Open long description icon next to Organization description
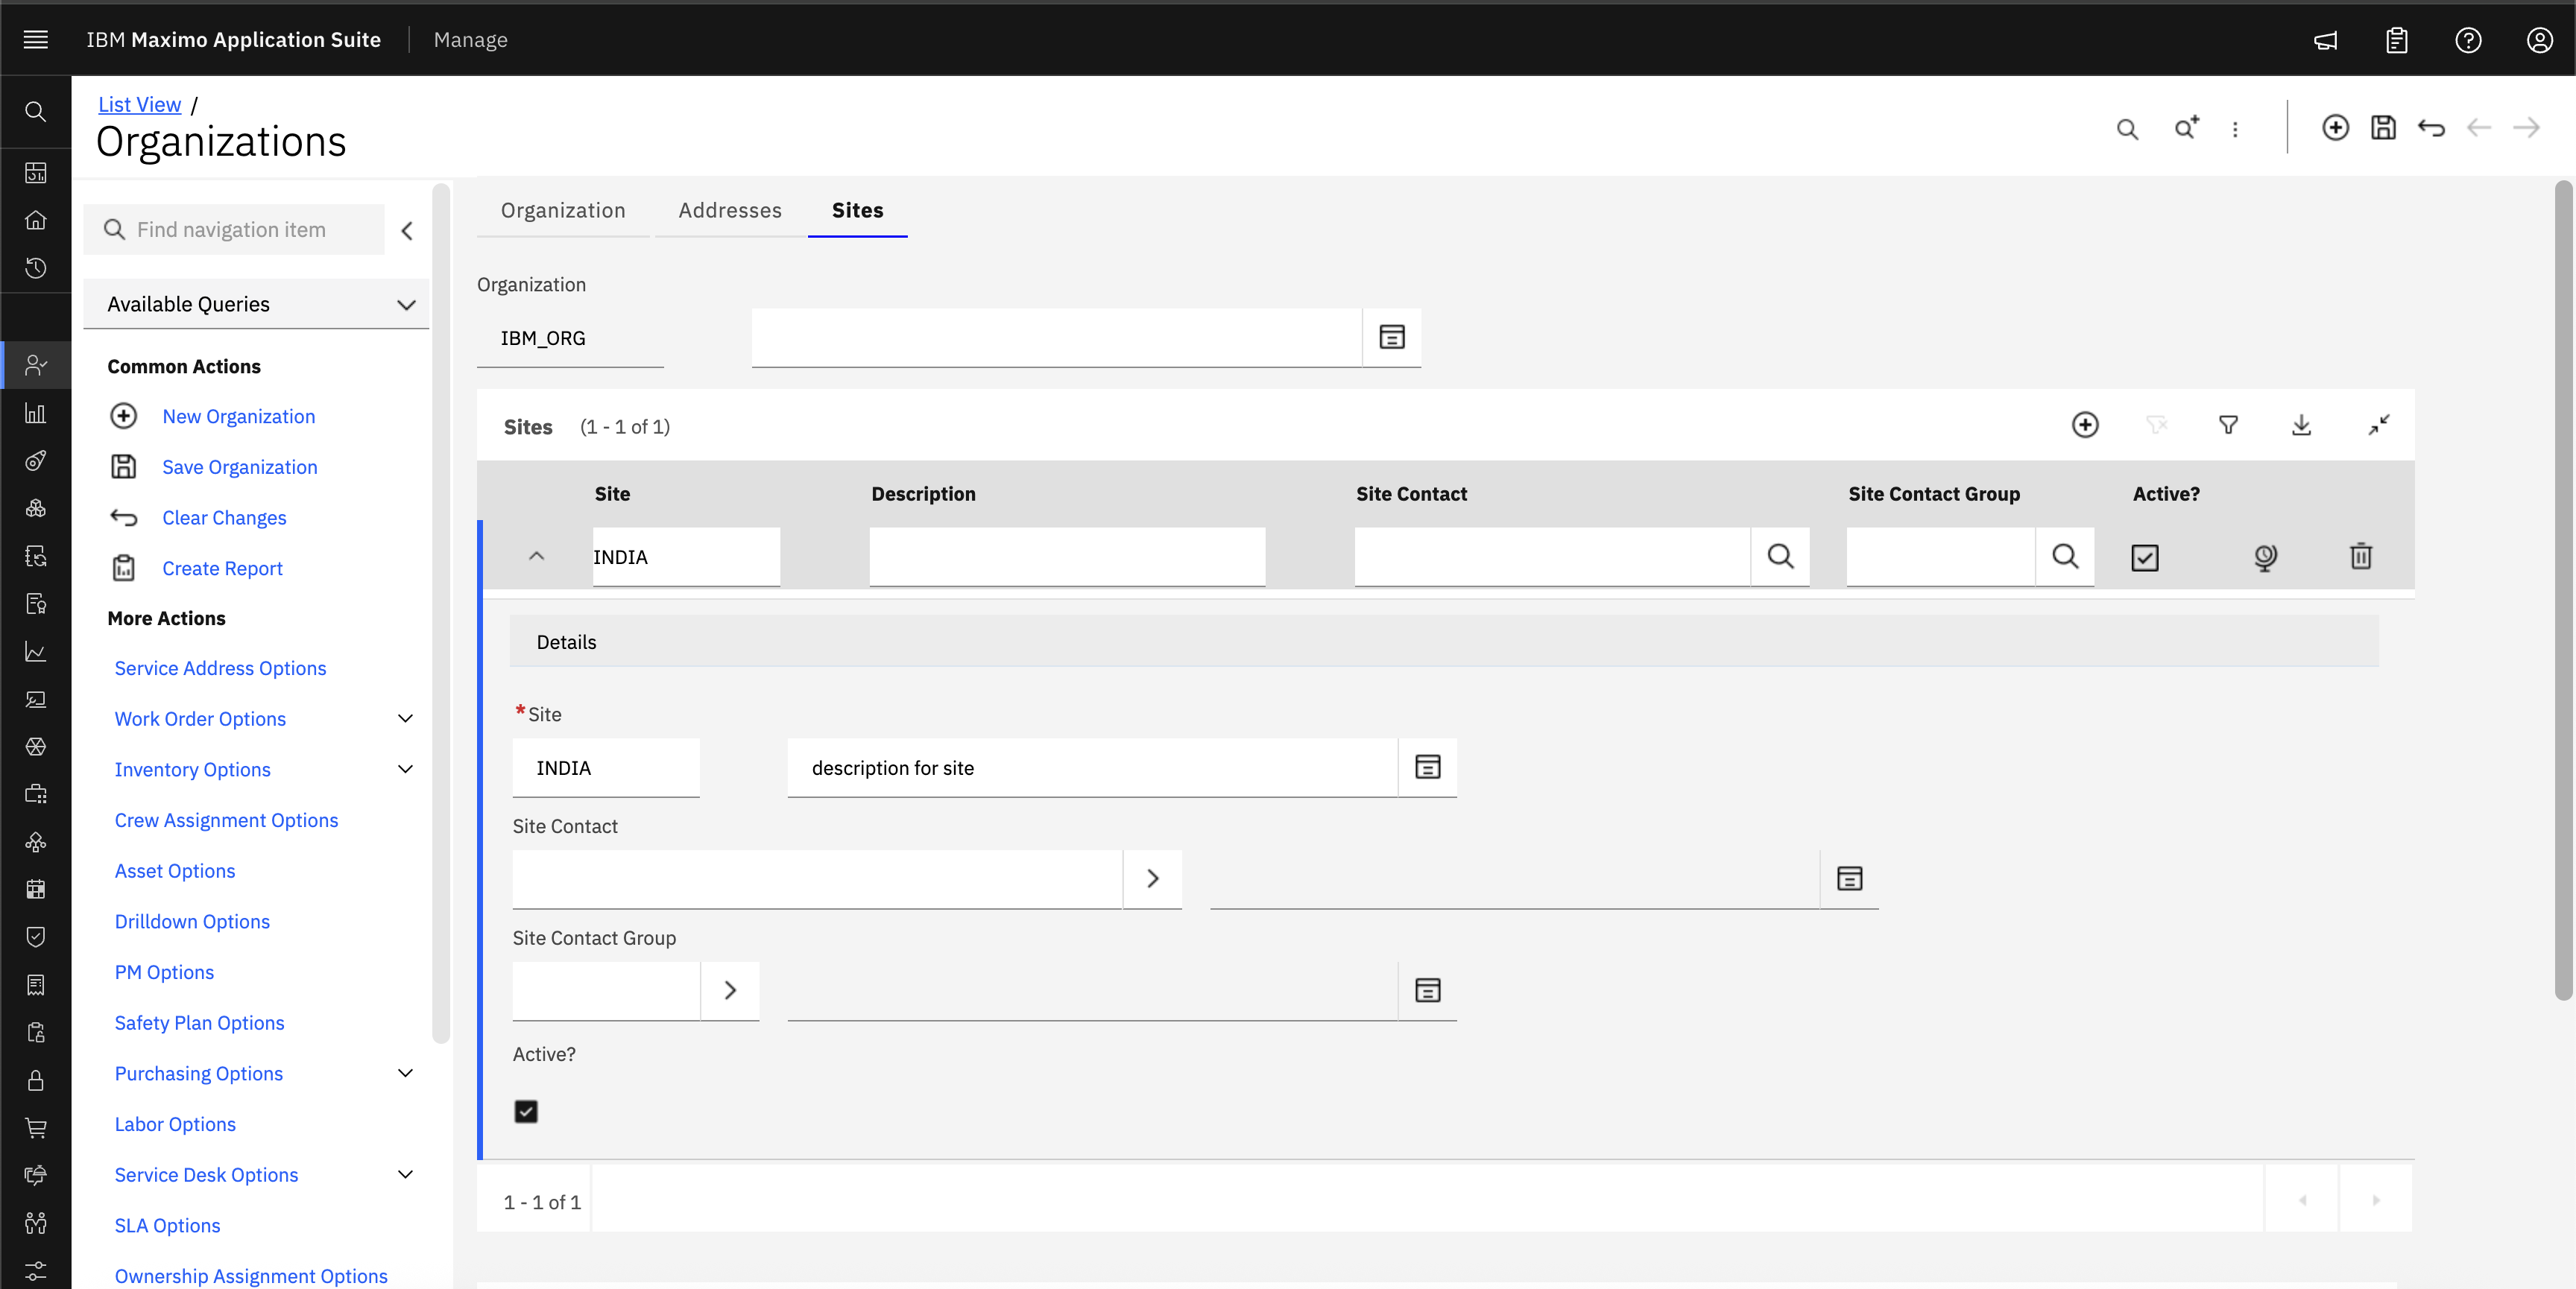 1392,337
